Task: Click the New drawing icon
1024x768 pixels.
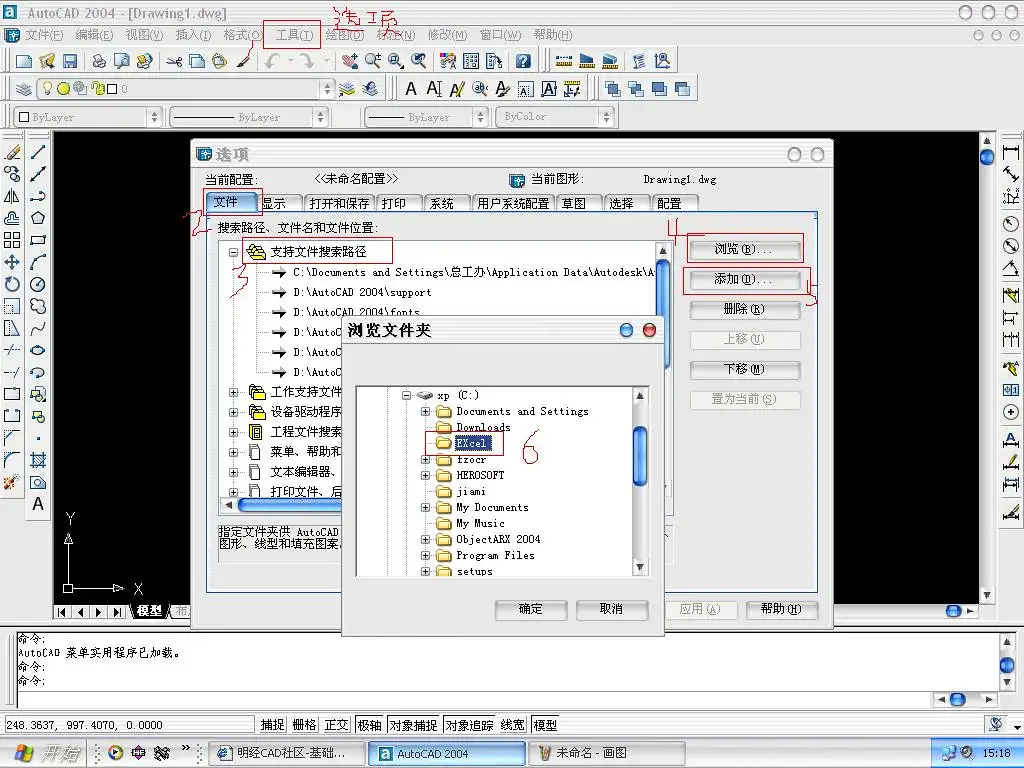Action: (x=24, y=61)
